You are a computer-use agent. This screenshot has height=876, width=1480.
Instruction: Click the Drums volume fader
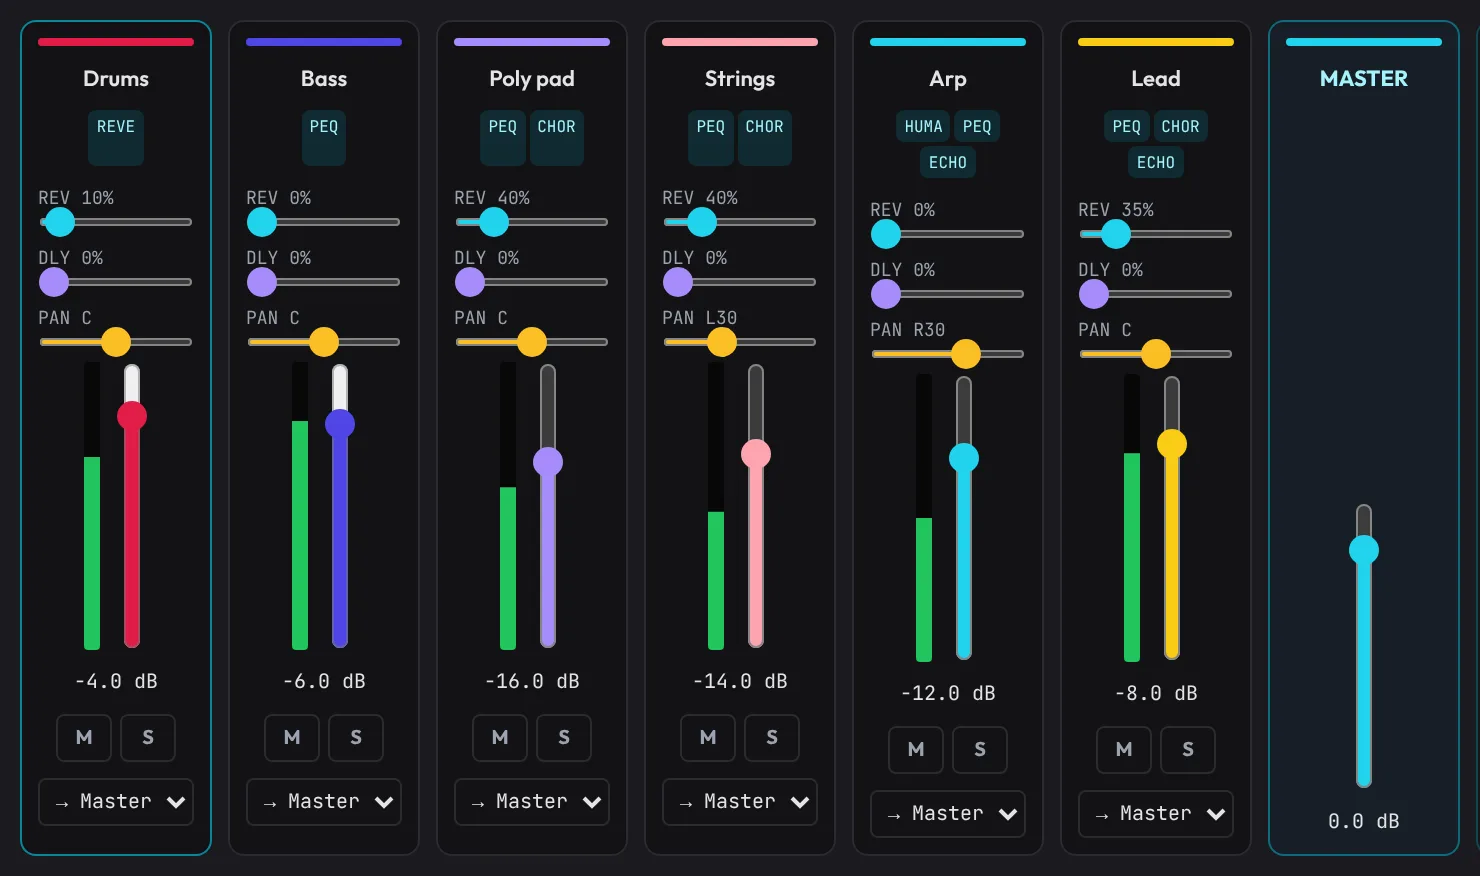(x=132, y=506)
